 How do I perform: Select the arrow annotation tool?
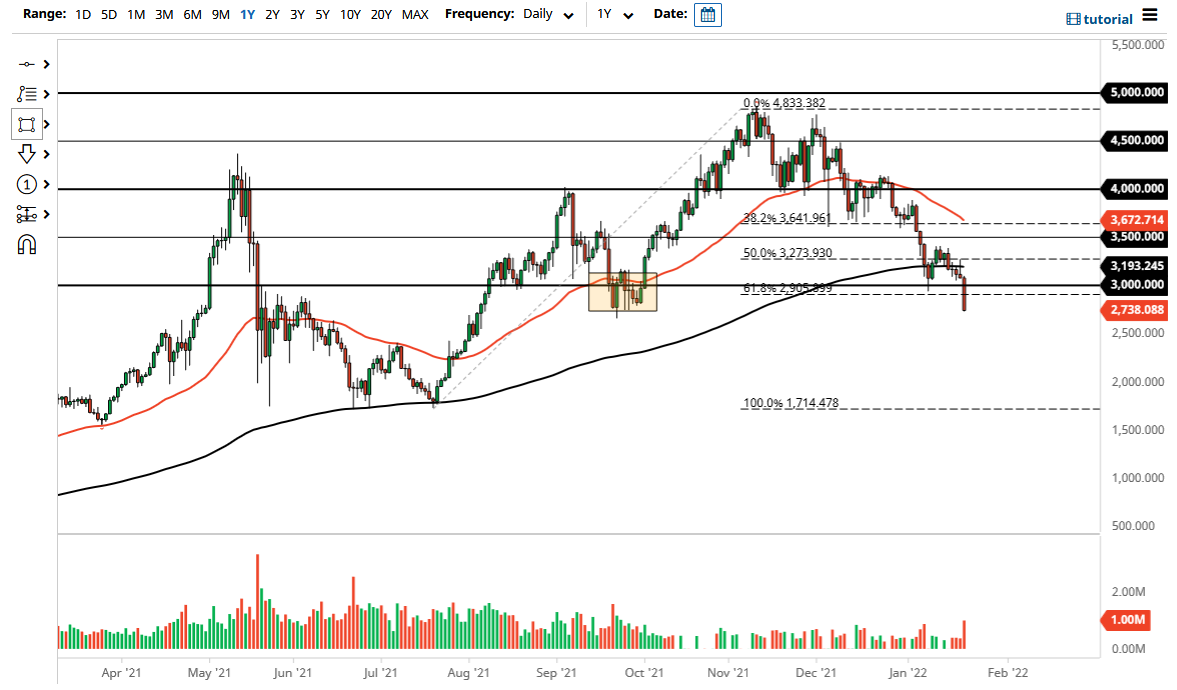point(28,153)
